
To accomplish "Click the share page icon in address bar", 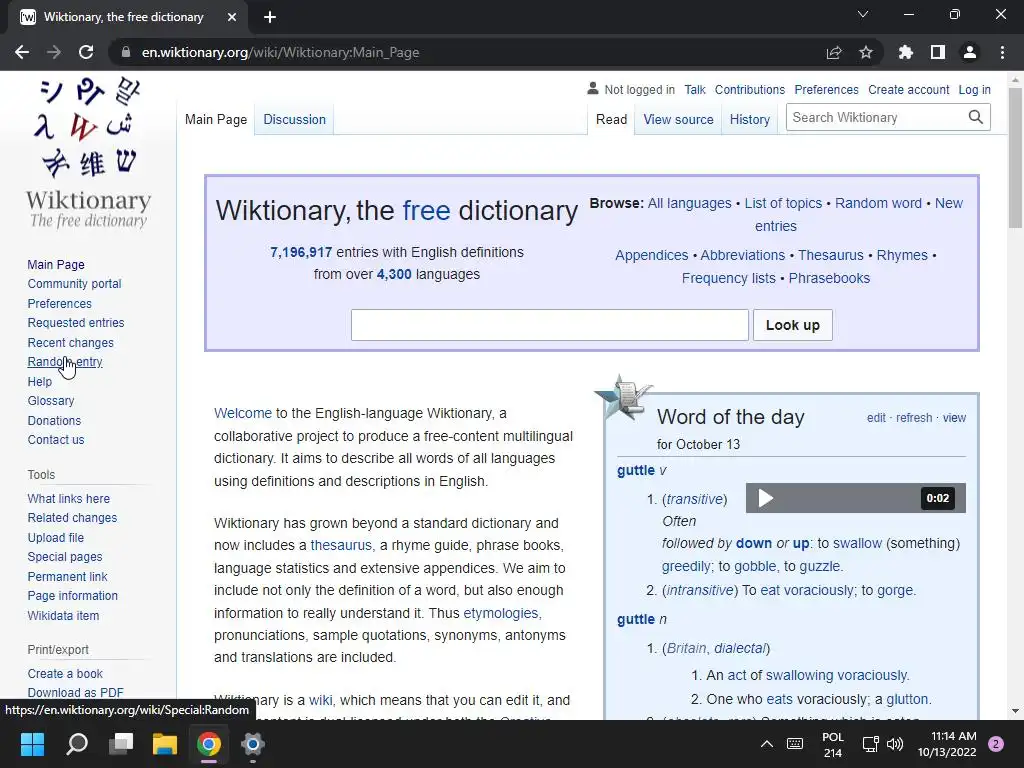I will tap(834, 52).
